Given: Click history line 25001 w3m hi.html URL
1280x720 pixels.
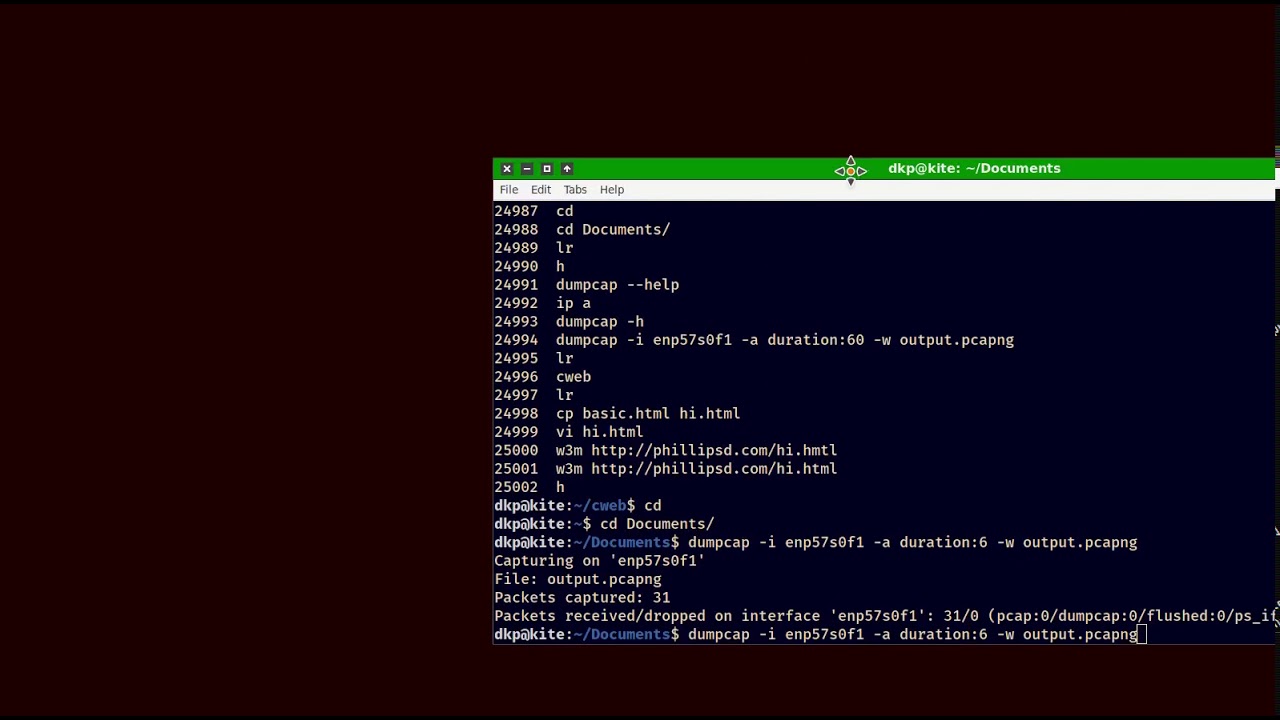Looking at the screenshot, I should click(x=666, y=469).
